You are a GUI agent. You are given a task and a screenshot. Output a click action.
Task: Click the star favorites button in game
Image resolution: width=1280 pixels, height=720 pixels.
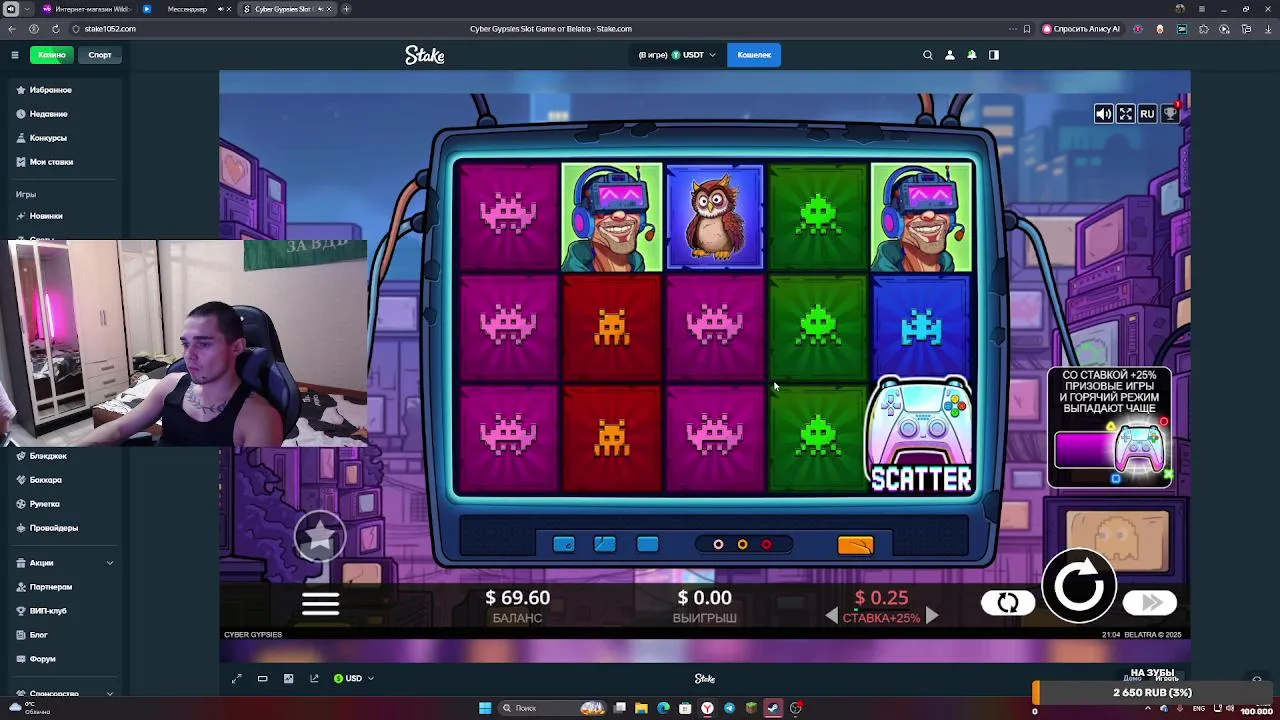pos(320,537)
